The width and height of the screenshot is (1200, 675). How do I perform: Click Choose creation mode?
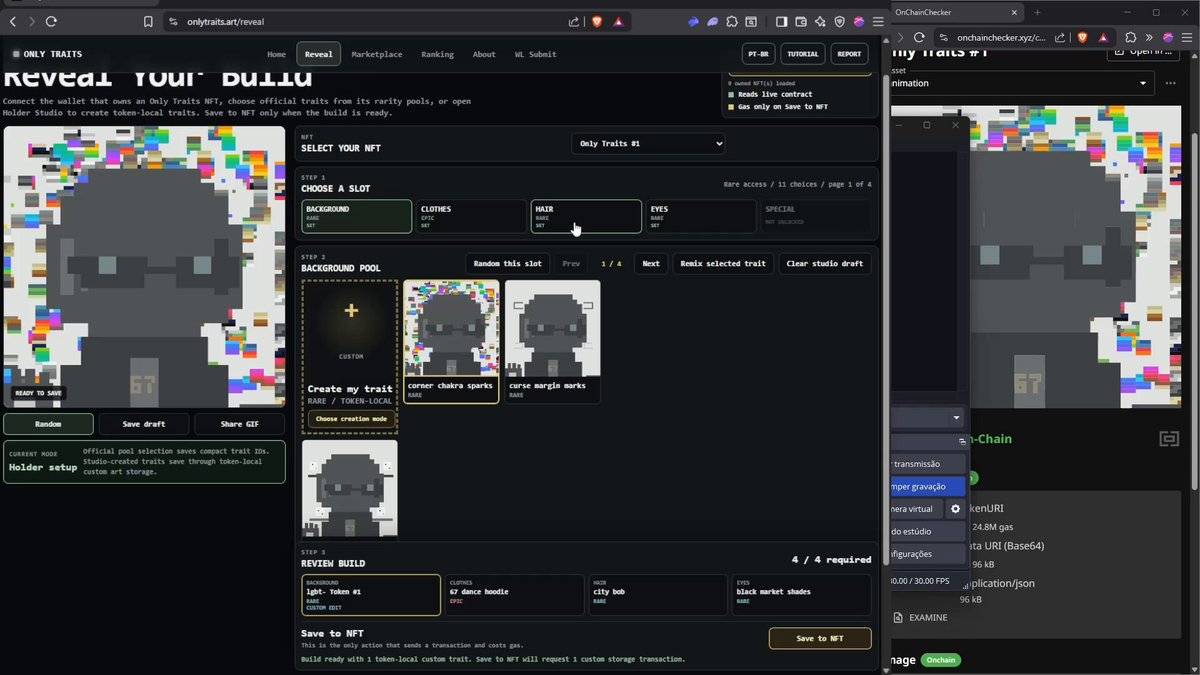(x=350, y=419)
